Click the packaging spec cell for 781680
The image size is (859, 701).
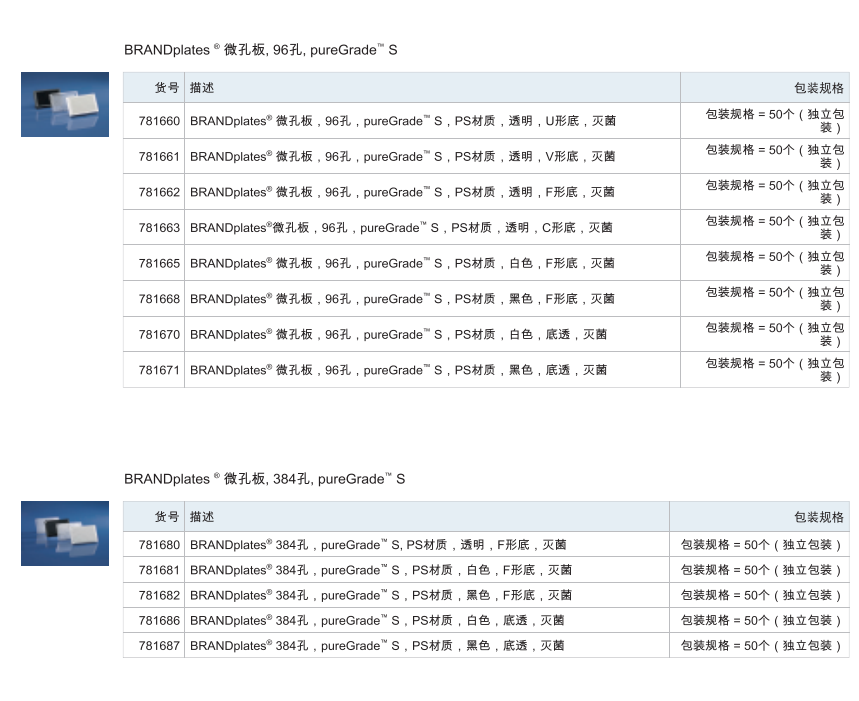761,545
